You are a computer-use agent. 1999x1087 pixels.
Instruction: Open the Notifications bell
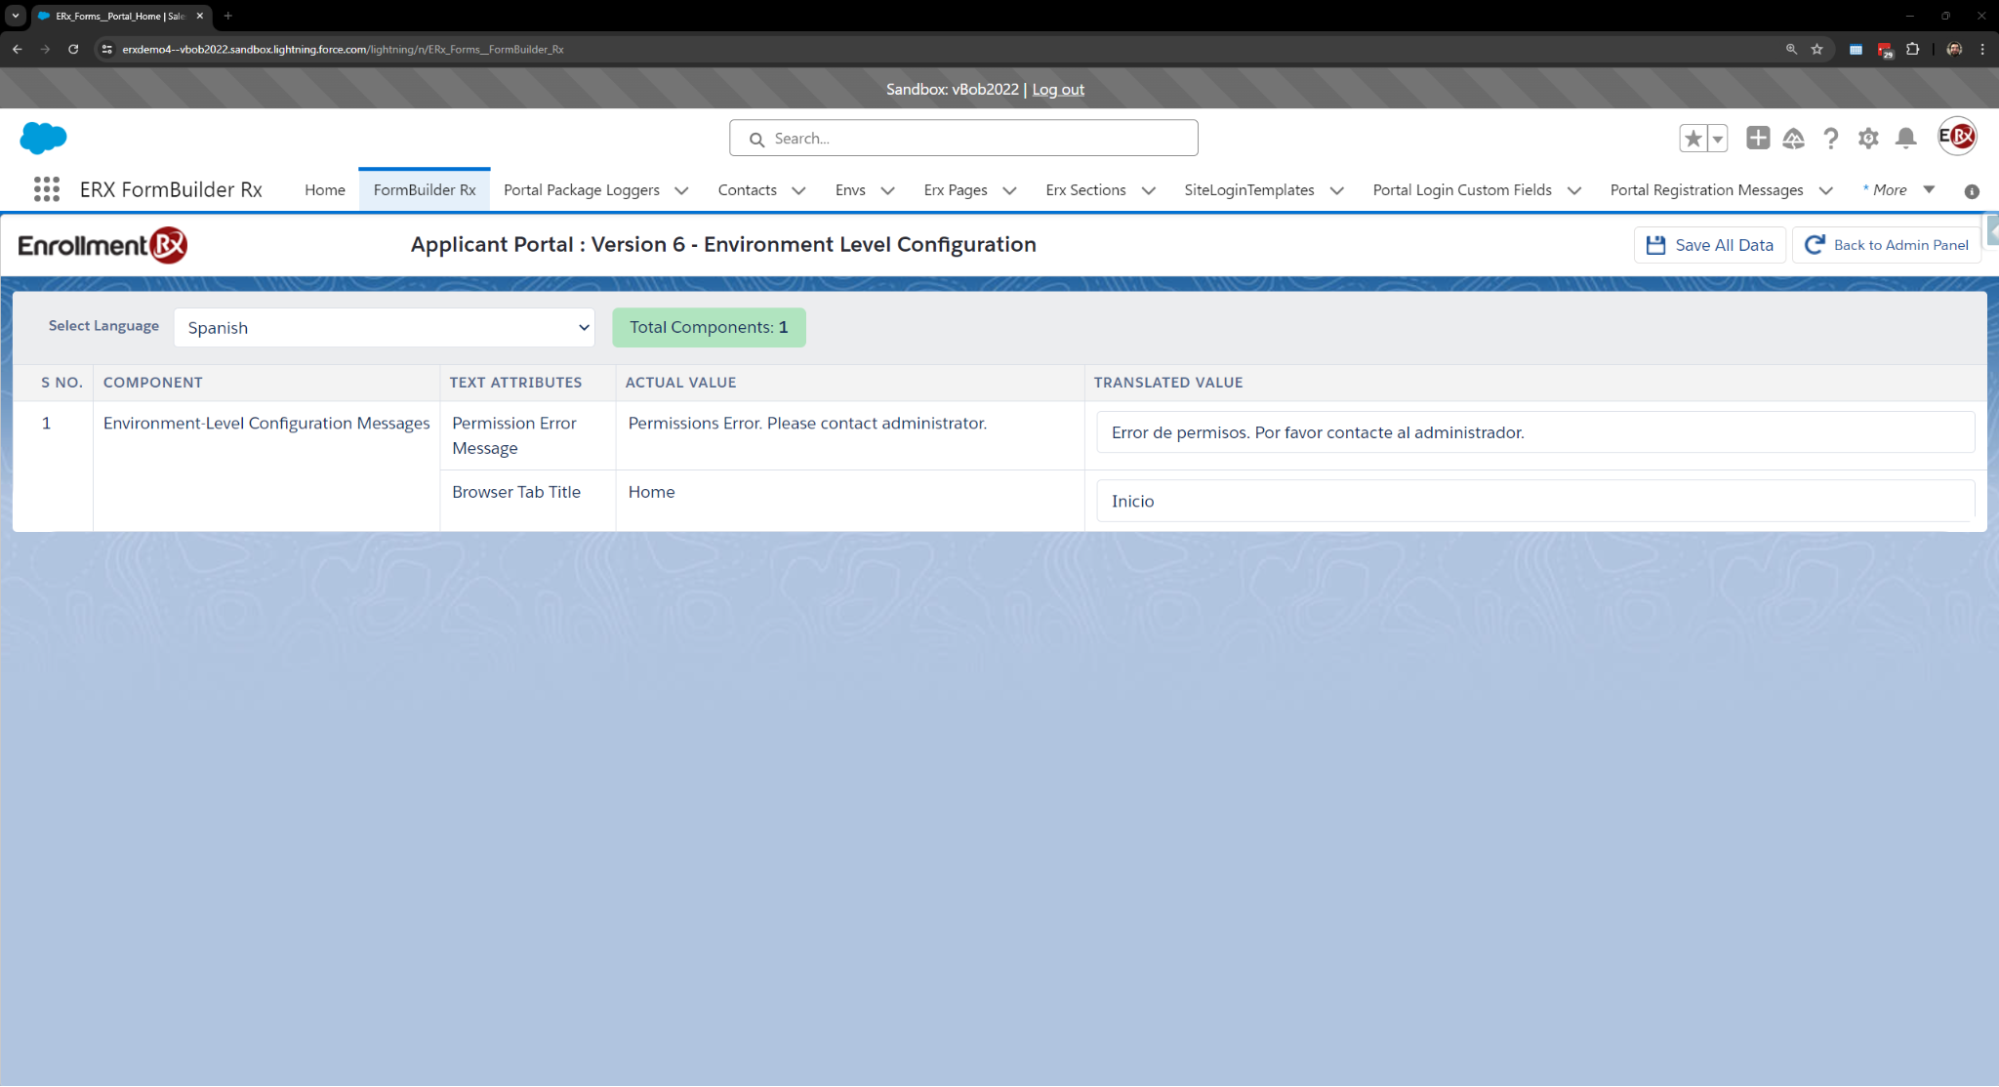coord(1906,138)
